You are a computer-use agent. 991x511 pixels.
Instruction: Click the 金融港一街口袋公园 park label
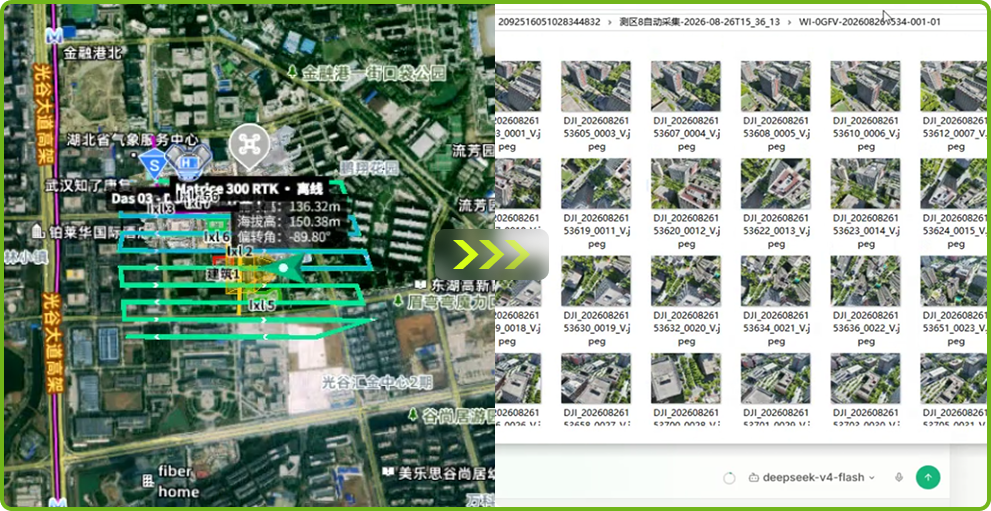374,72
